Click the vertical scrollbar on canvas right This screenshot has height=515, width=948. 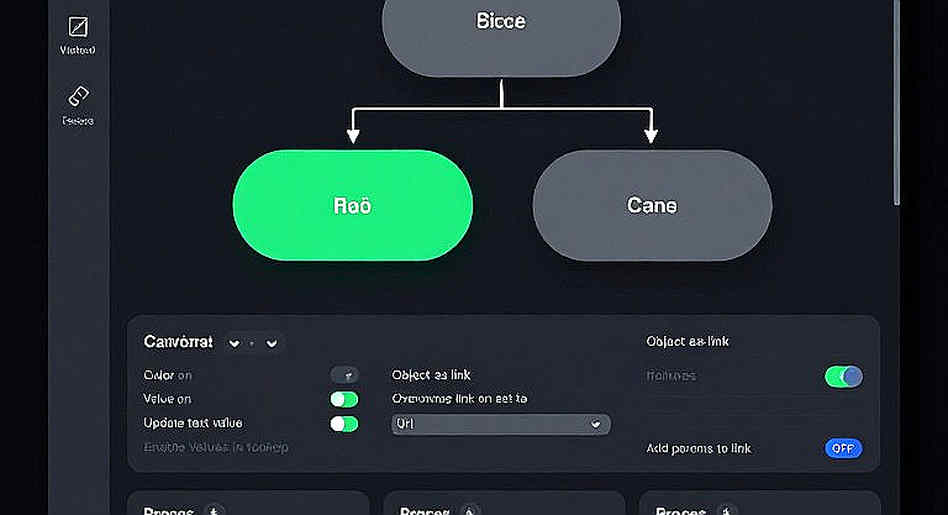(897, 103)
